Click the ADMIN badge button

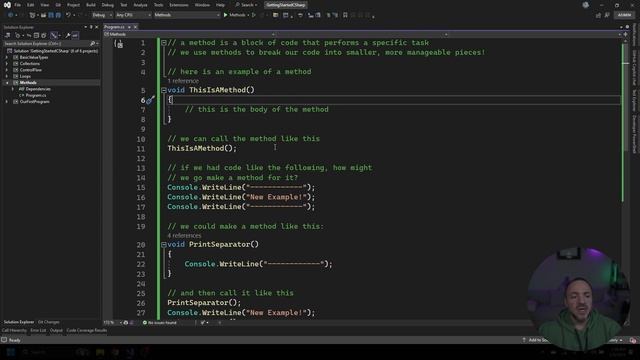(624, 15)
